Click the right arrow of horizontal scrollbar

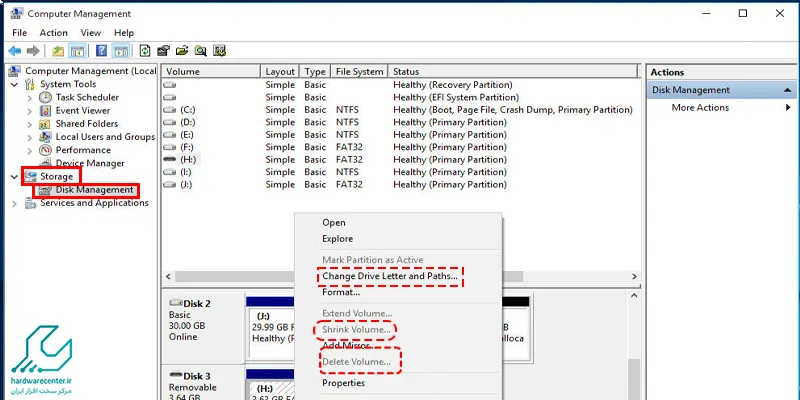[634, 276]
